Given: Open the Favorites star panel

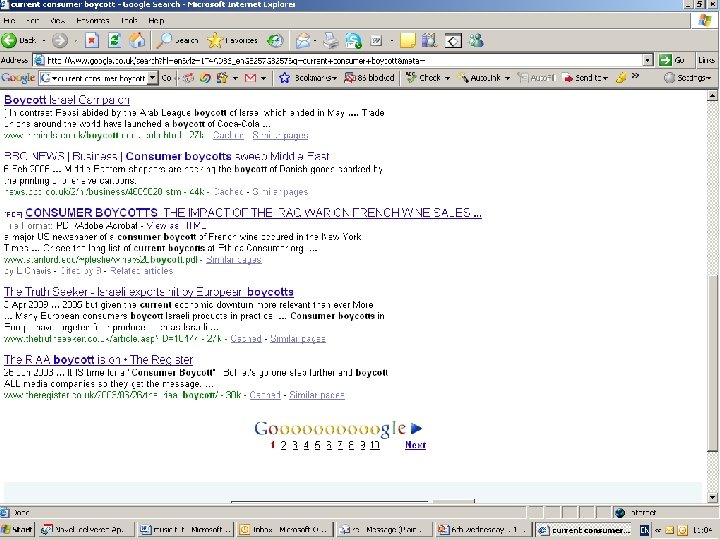Looking at the screenshot, I should (x=232, y=40).
